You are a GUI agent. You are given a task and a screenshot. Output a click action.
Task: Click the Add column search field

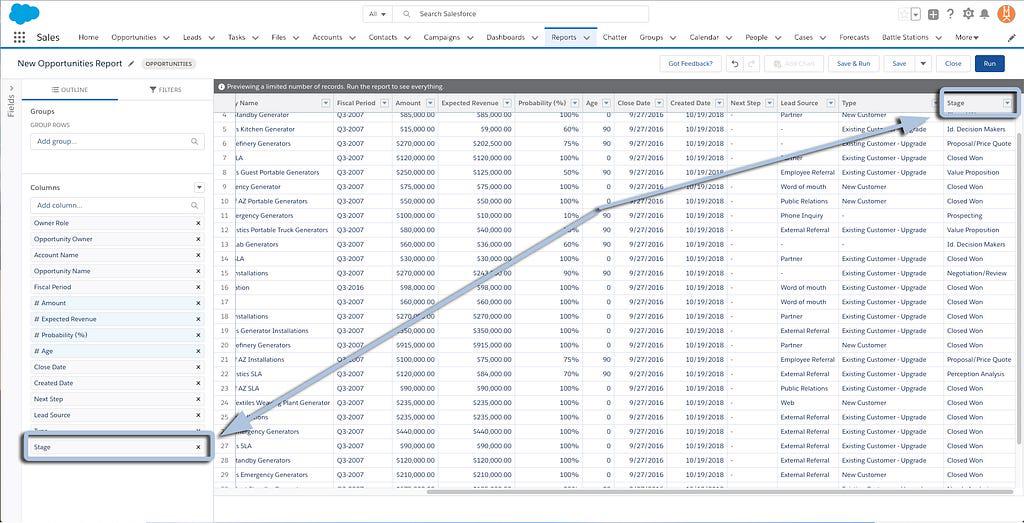tap(117, 205)
